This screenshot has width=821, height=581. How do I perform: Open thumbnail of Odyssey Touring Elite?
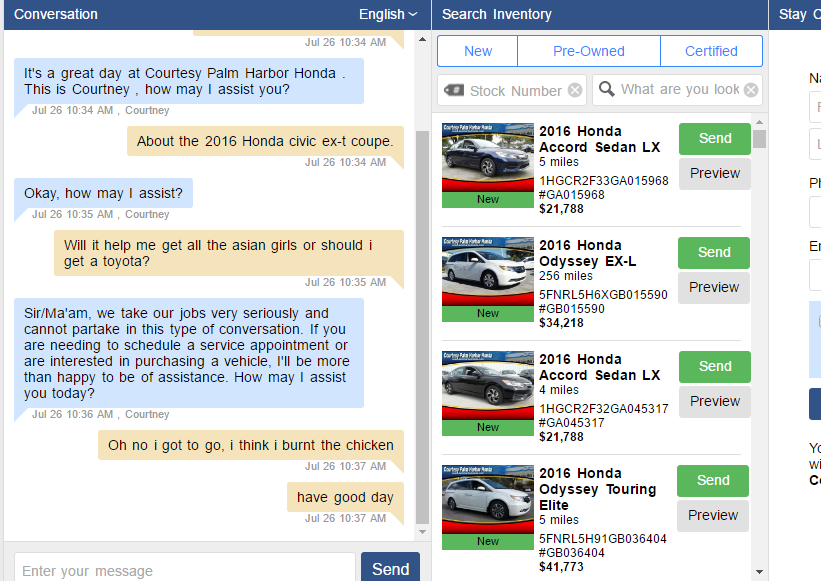pos(487,508)
